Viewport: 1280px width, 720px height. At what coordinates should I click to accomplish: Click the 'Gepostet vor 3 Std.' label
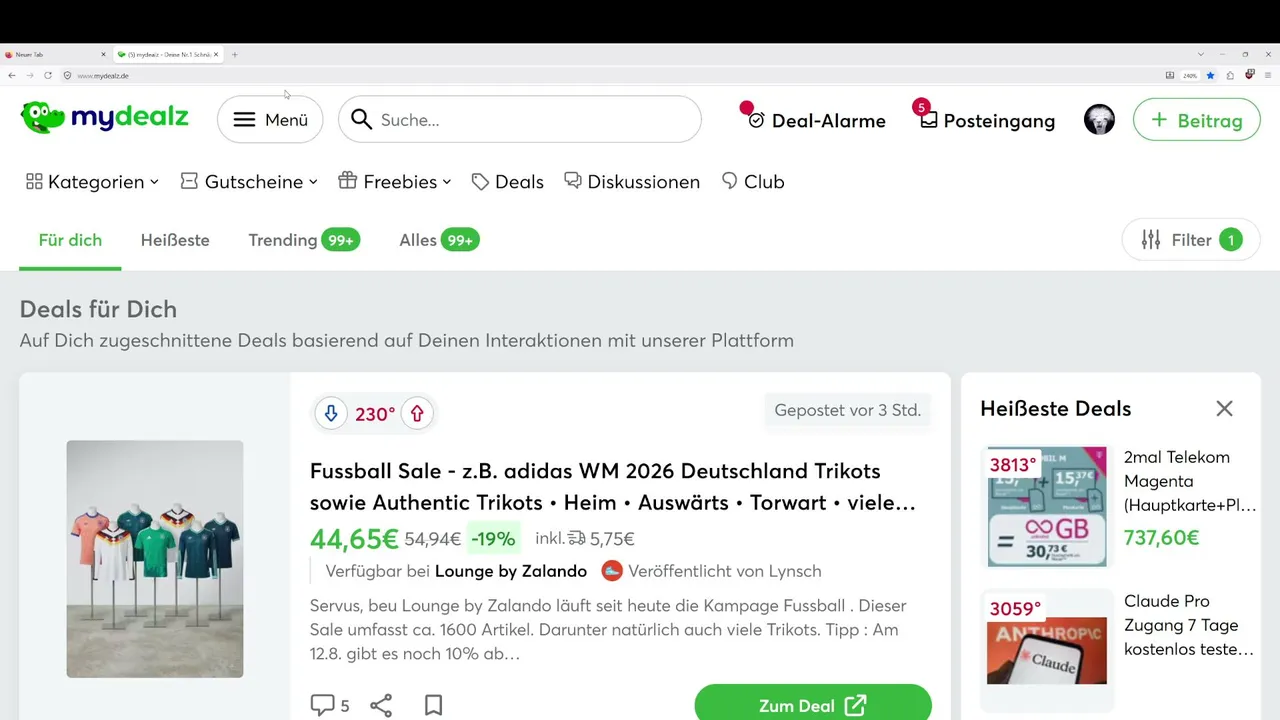(848, 410)
